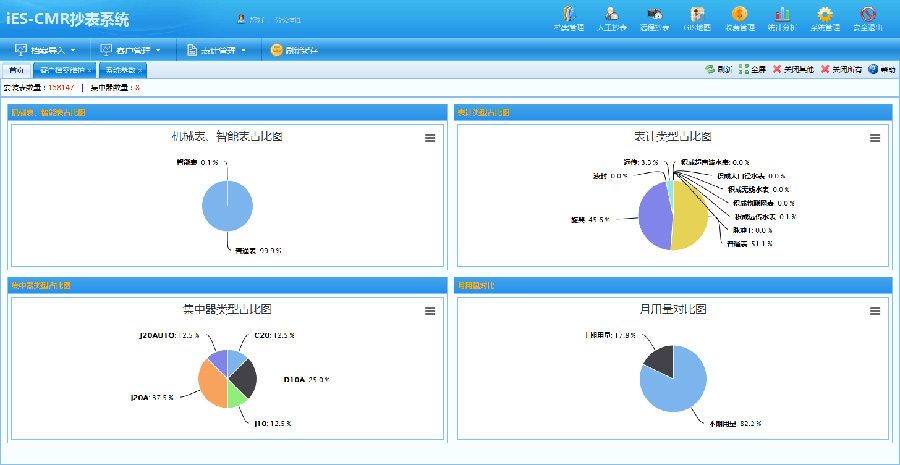Open hamburger menu of meter type chart

tap(875, 138)
